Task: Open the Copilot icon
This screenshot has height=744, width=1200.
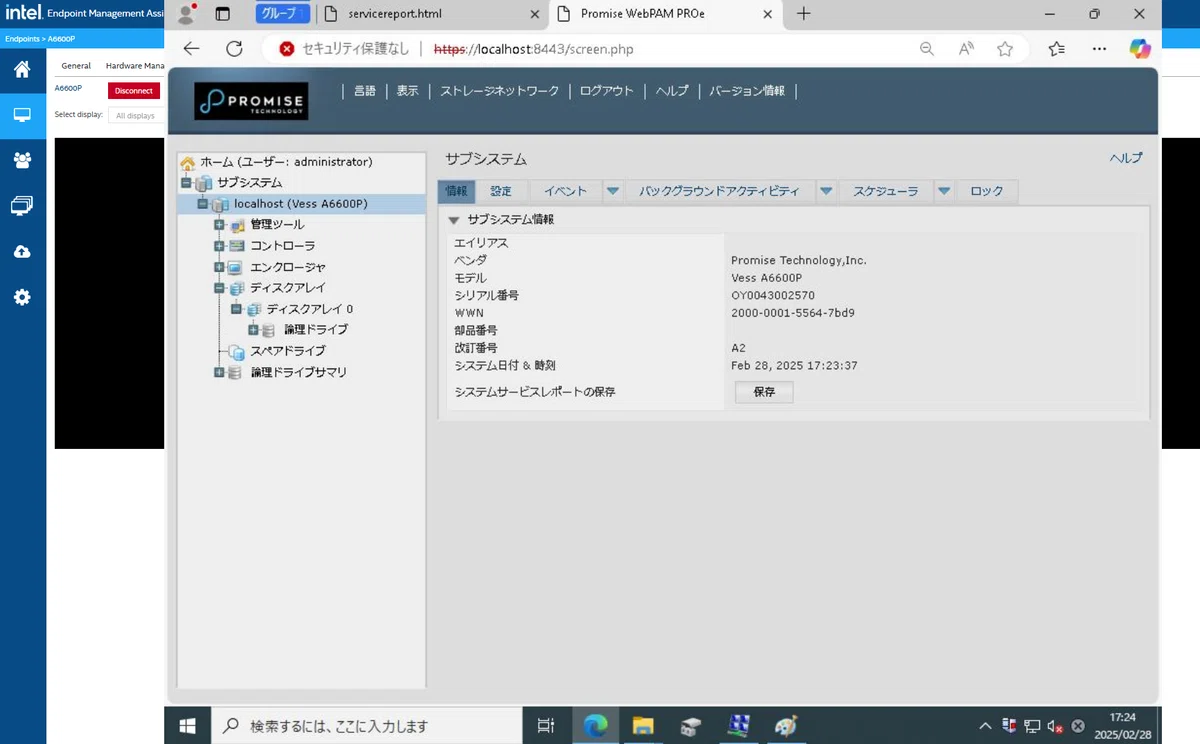Action: pos(1140,49)
